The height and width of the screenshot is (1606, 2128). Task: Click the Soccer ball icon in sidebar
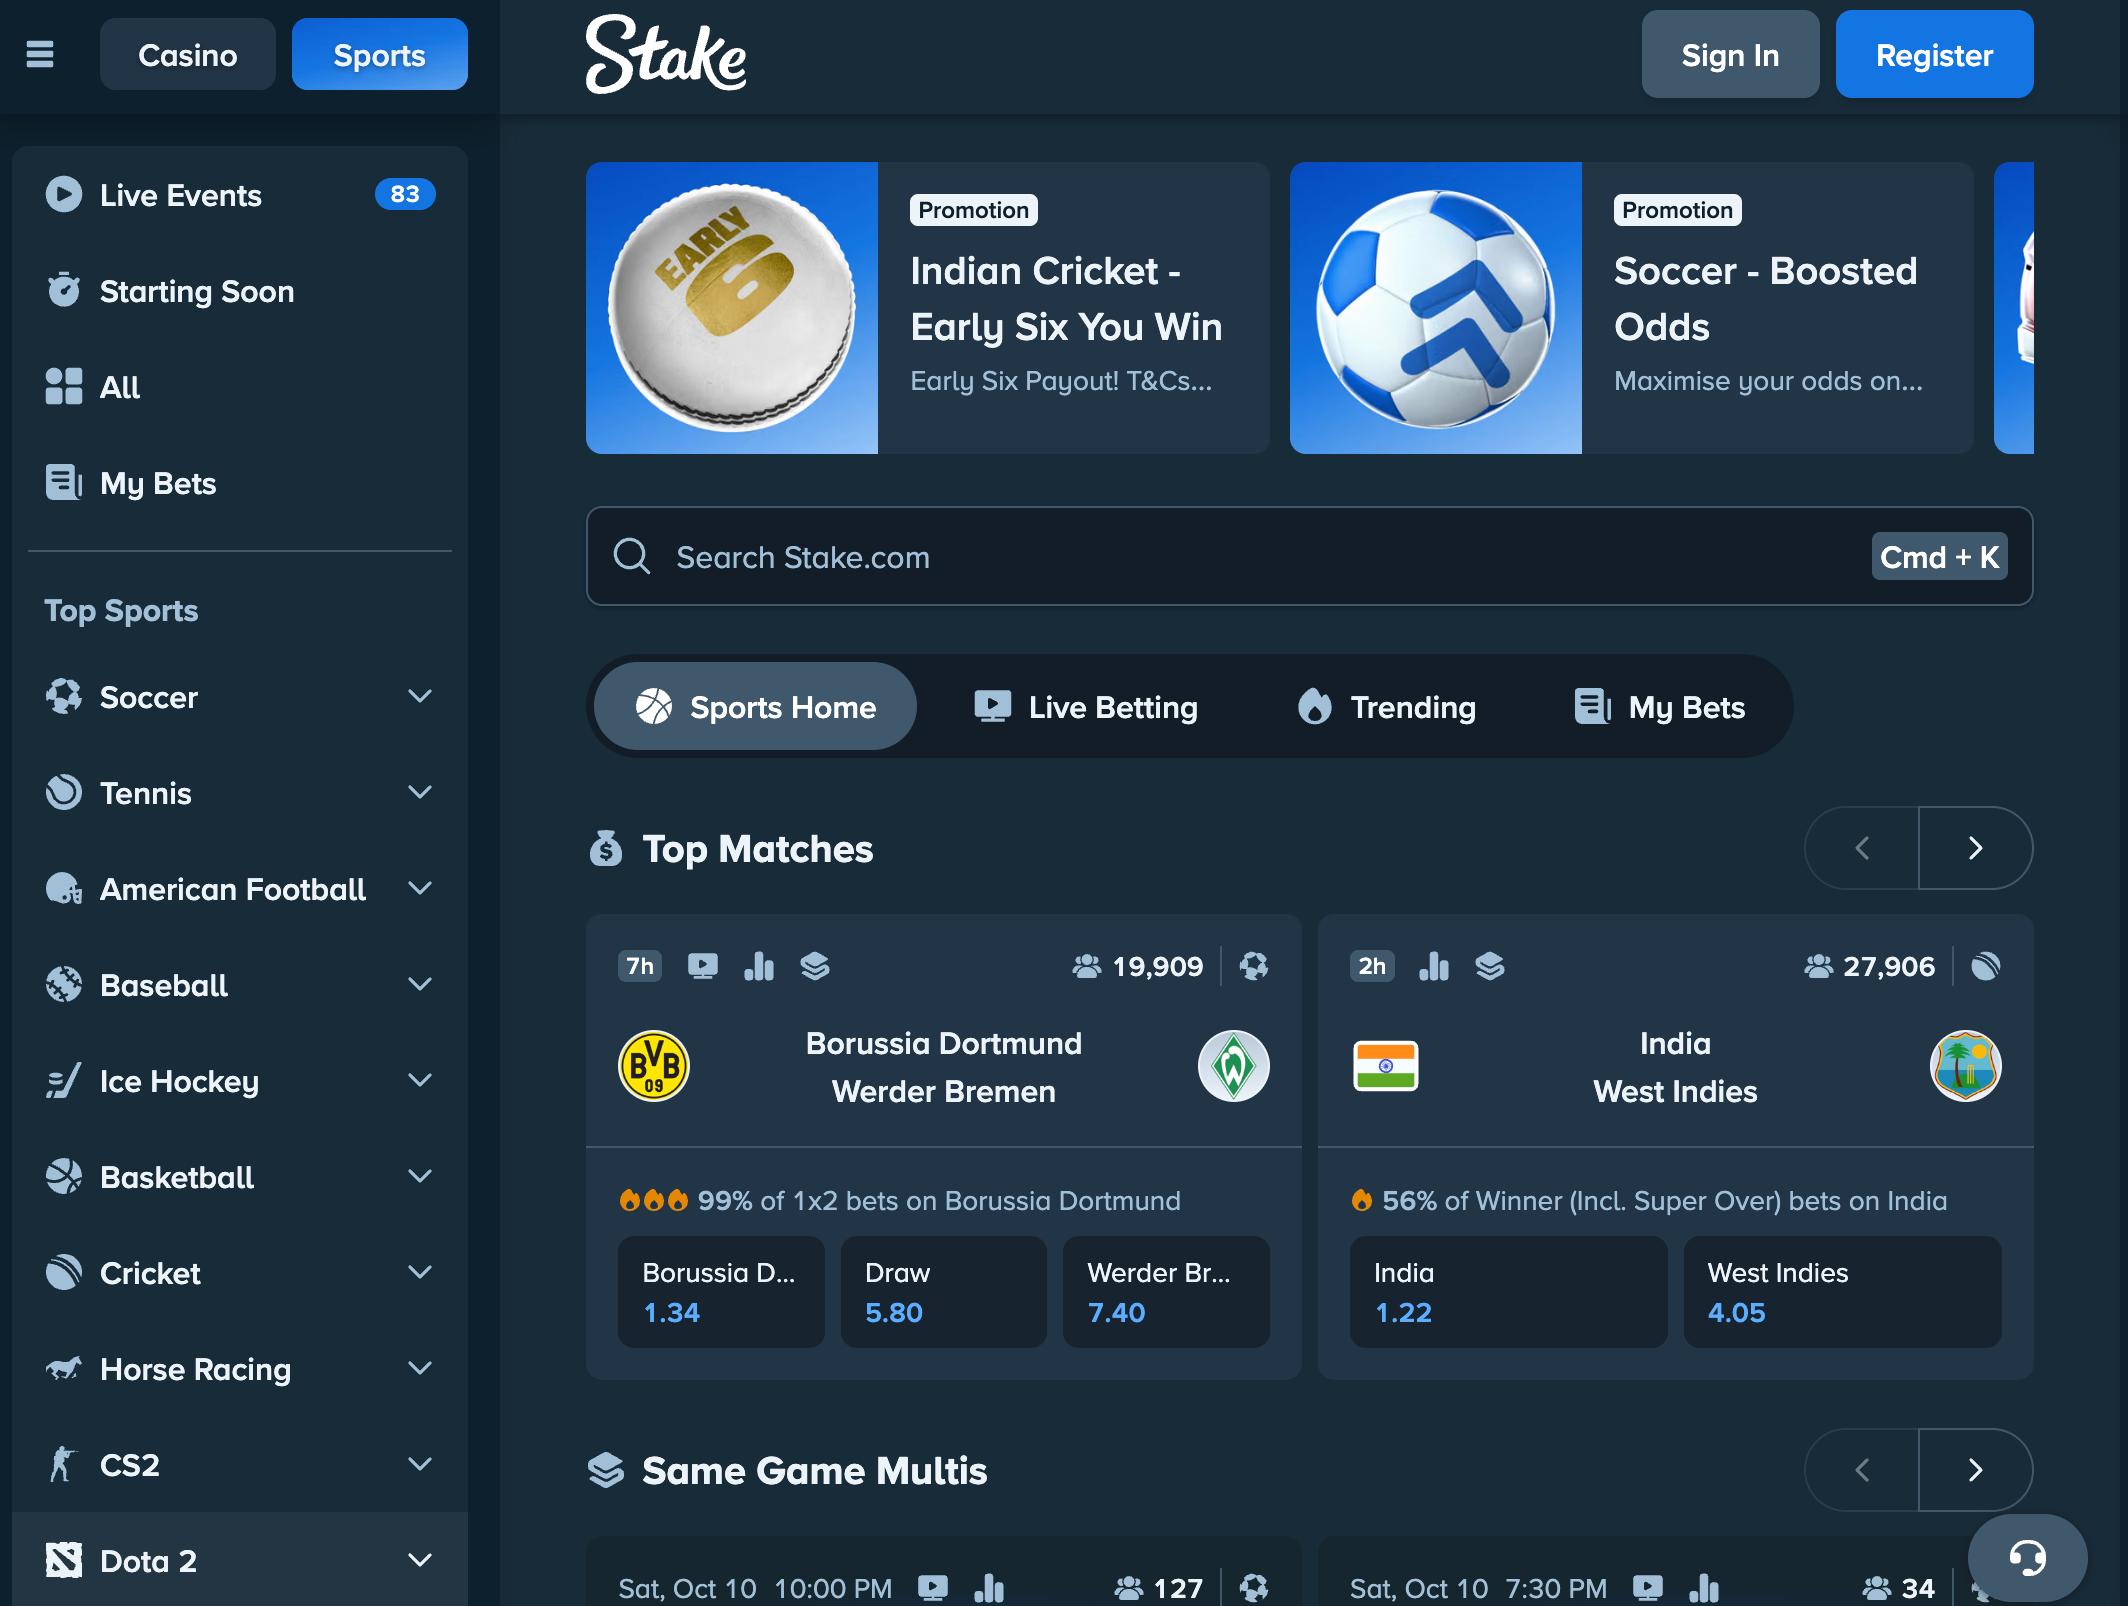point(64,696)
